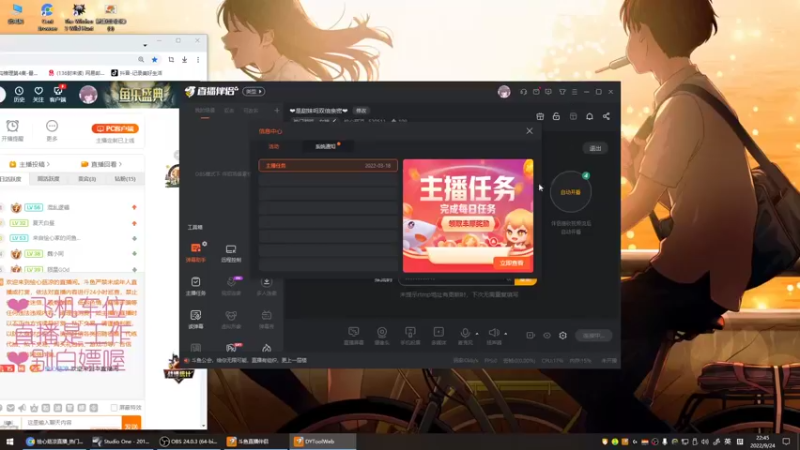The image size is (800, 450).
Task: Switch to the first scene tab
Action: 205,111
